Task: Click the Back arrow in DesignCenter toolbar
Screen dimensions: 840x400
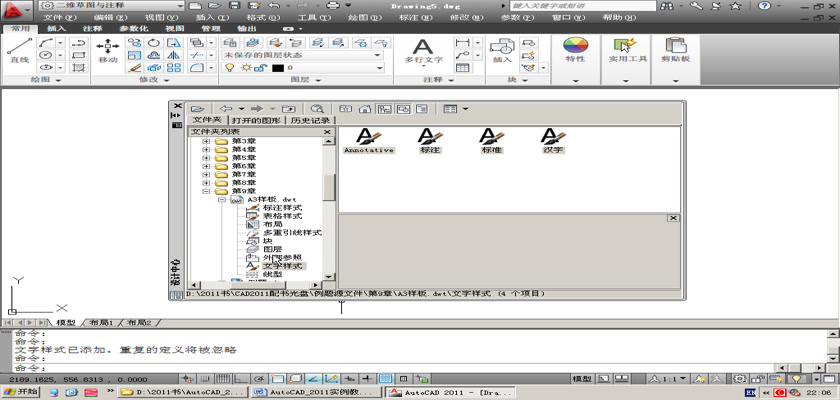Action: 226,109
